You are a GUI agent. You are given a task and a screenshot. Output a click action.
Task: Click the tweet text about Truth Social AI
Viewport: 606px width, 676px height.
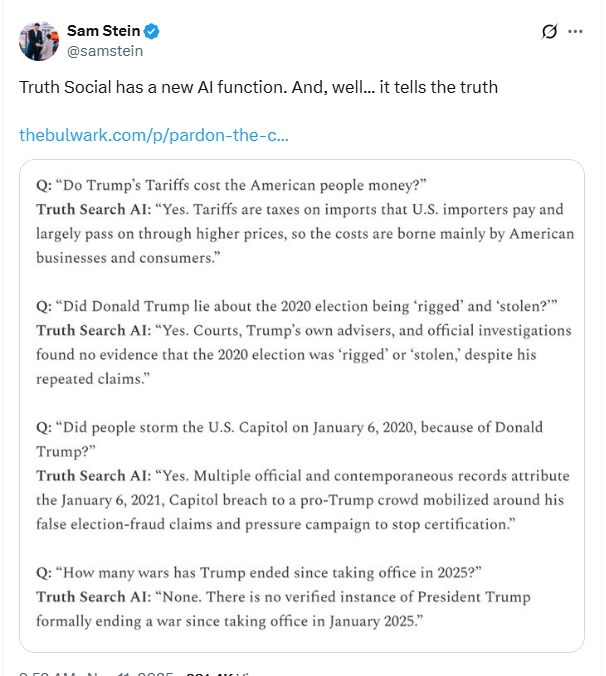click(258, 87)
